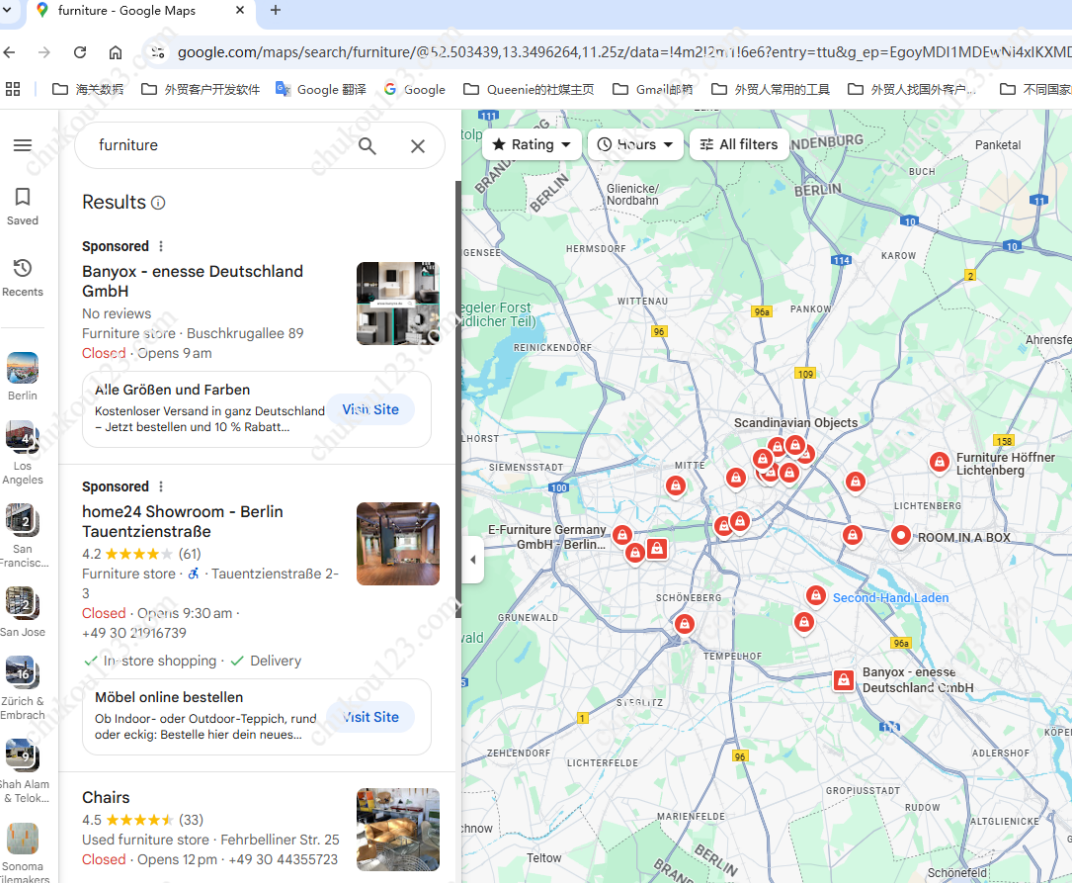Viewport: 1072px width, 883px height.
Task: Open the 外贸人找国外客户 bookmark folder
Action: pos(911,90)
